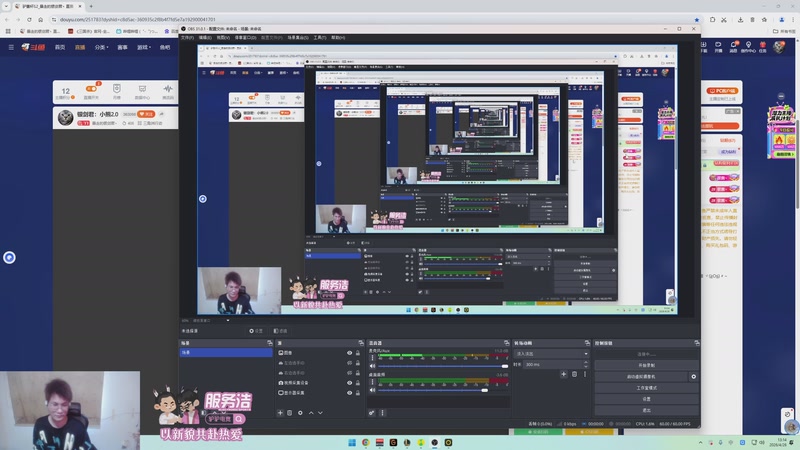This screenshot has width=800, height=450.
Task: Click the orange PC客户端 button
Action: tap(722, 90)
